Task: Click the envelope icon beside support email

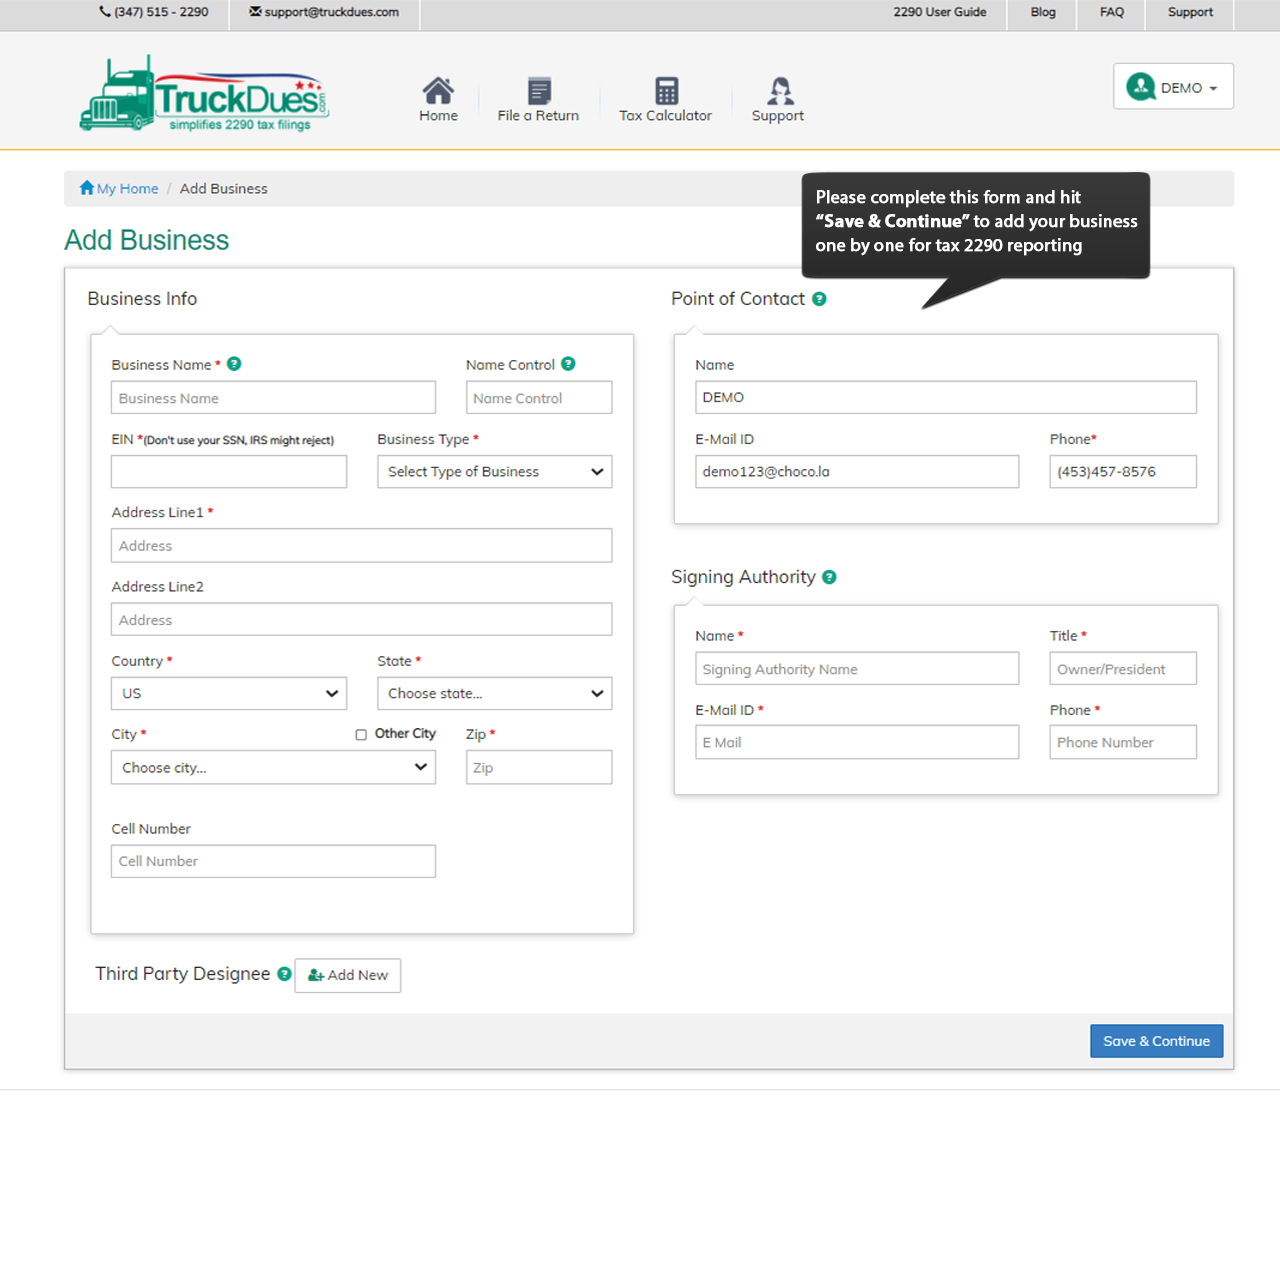Action: [255, 12]
